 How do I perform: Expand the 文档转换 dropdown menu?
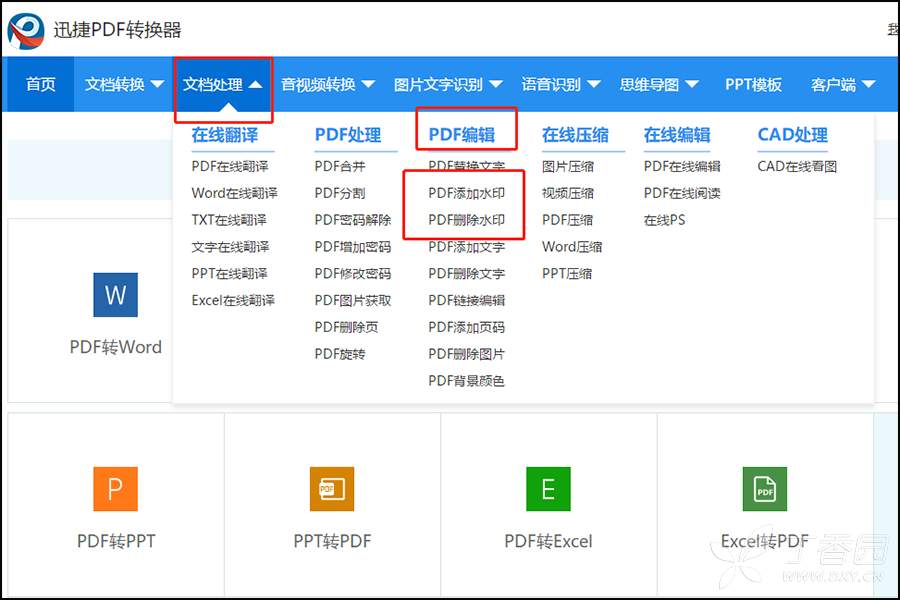pos(124,84)
